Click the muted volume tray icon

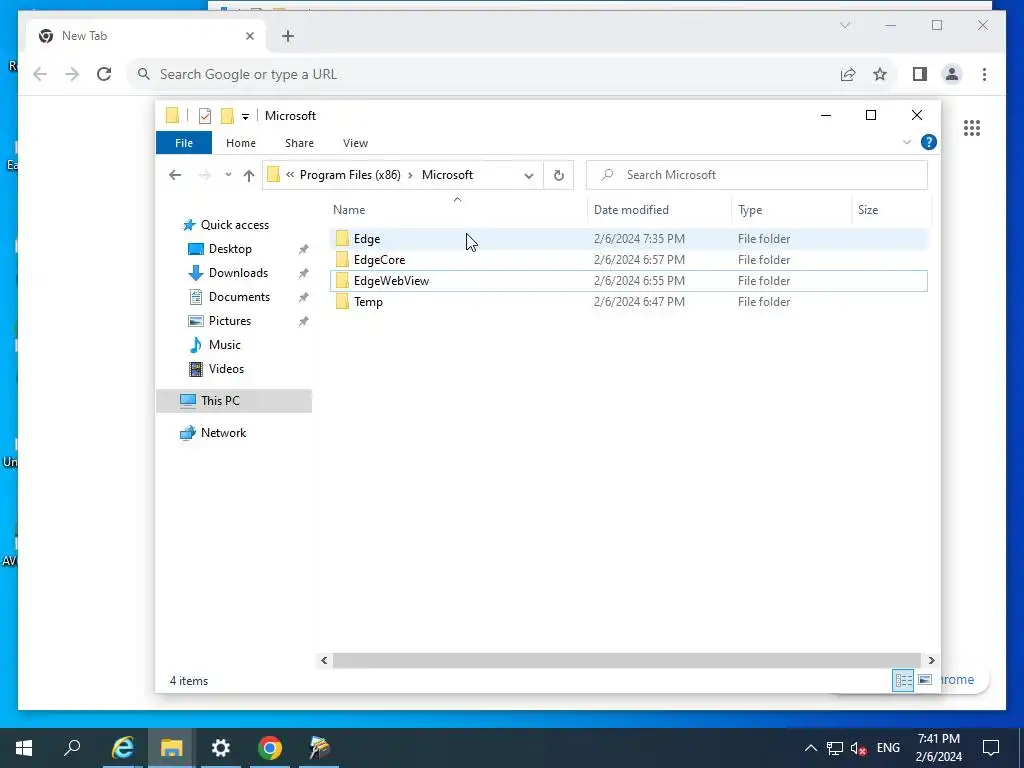859,748
